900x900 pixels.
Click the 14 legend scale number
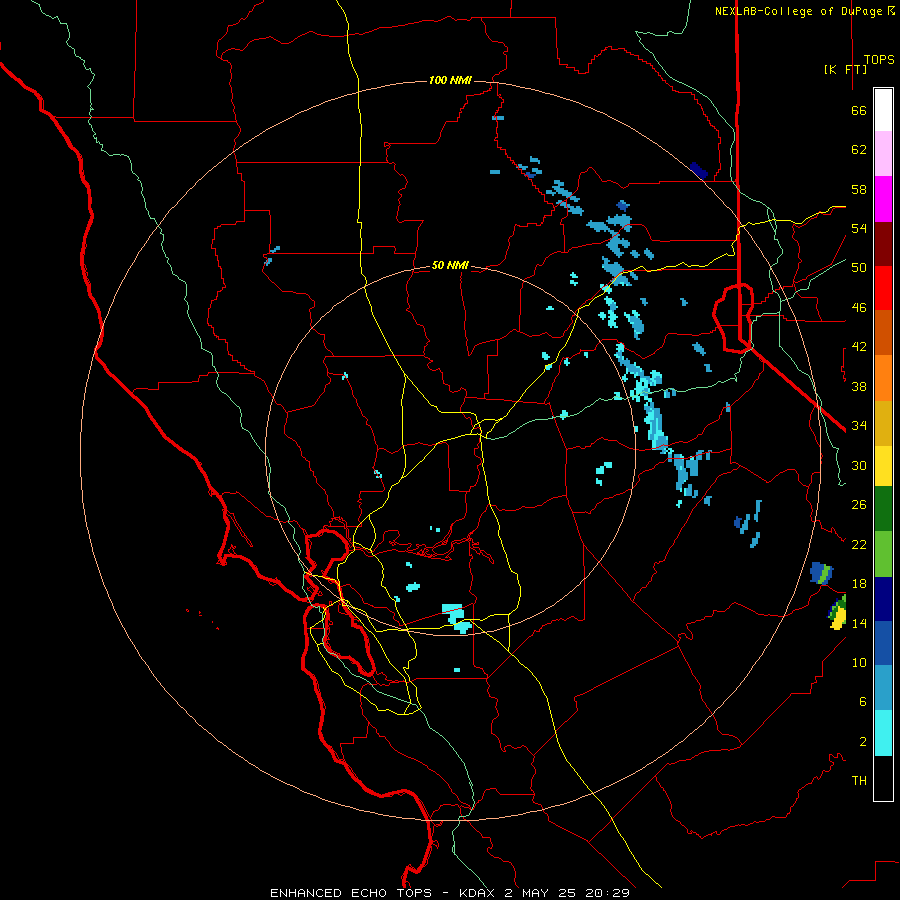[859, 623]
